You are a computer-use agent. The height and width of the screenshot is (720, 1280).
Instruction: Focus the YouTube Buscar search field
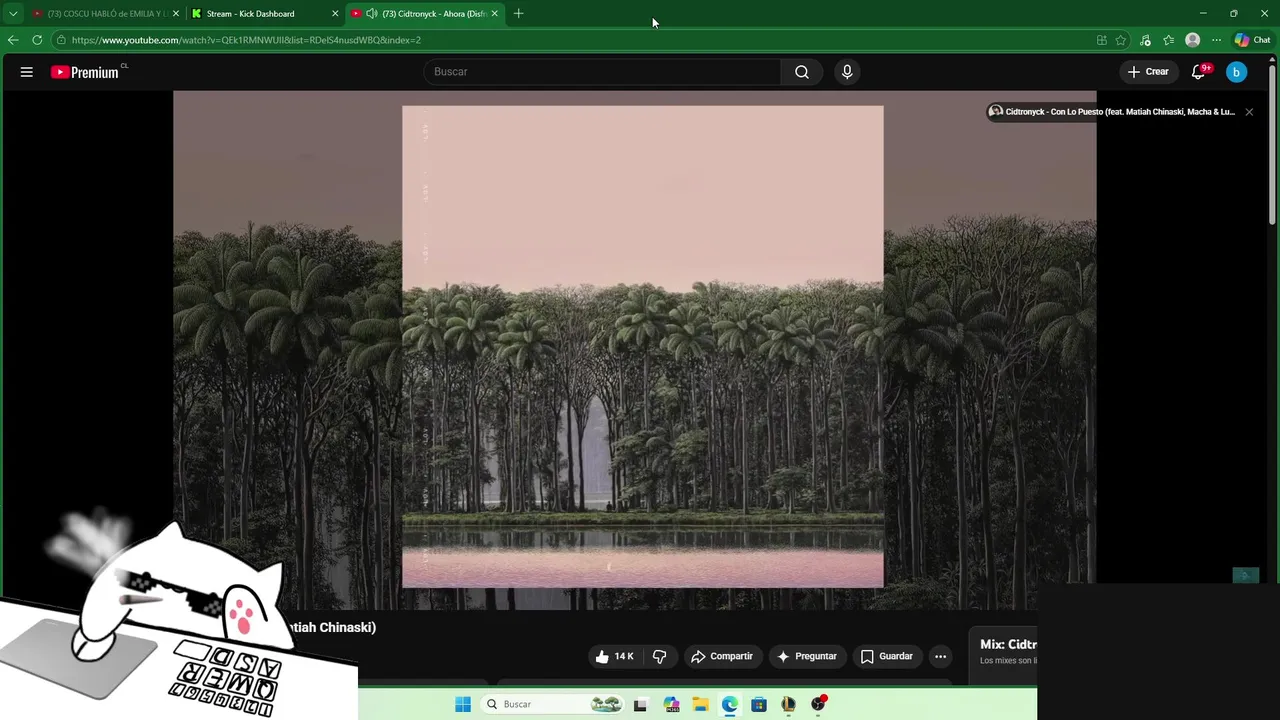603,72
